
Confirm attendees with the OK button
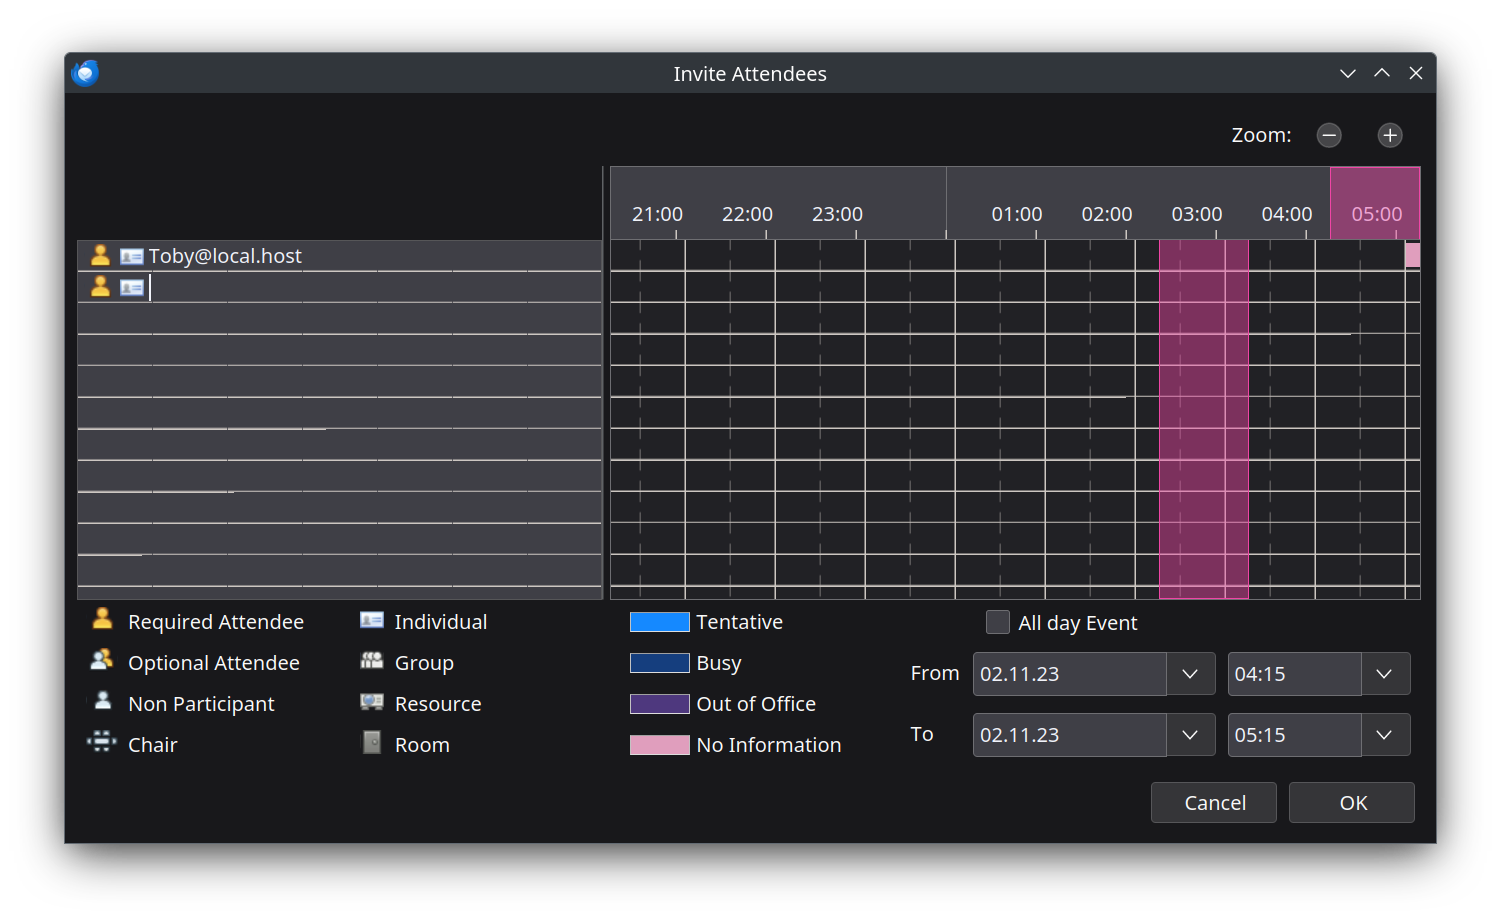click(1351, 803)
